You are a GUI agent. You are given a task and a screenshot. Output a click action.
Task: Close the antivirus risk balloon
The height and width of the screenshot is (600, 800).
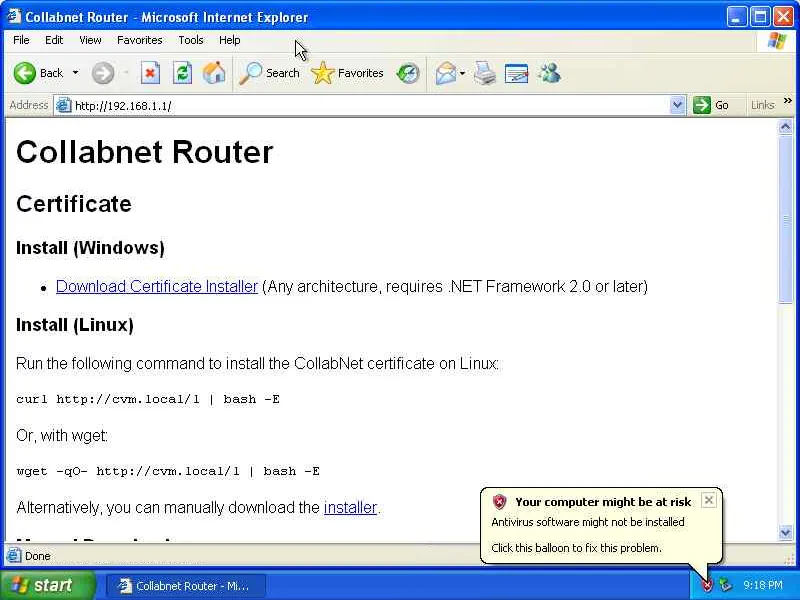708,501
